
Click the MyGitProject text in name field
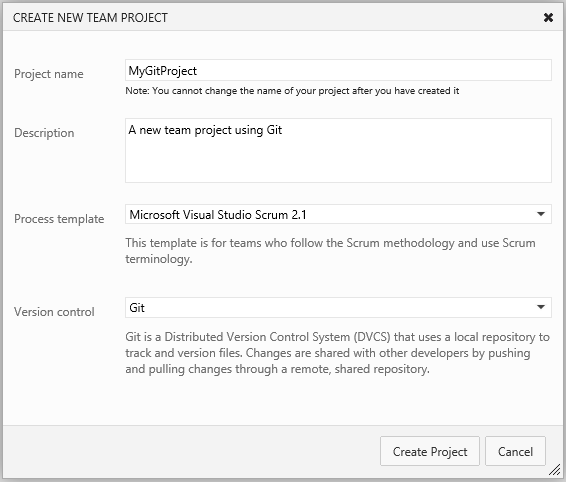[163, 71]
